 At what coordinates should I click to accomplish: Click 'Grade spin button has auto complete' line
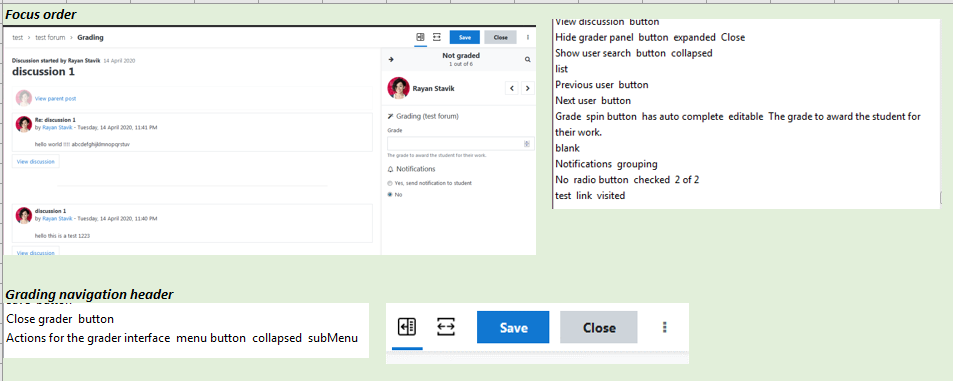point(738,116)
